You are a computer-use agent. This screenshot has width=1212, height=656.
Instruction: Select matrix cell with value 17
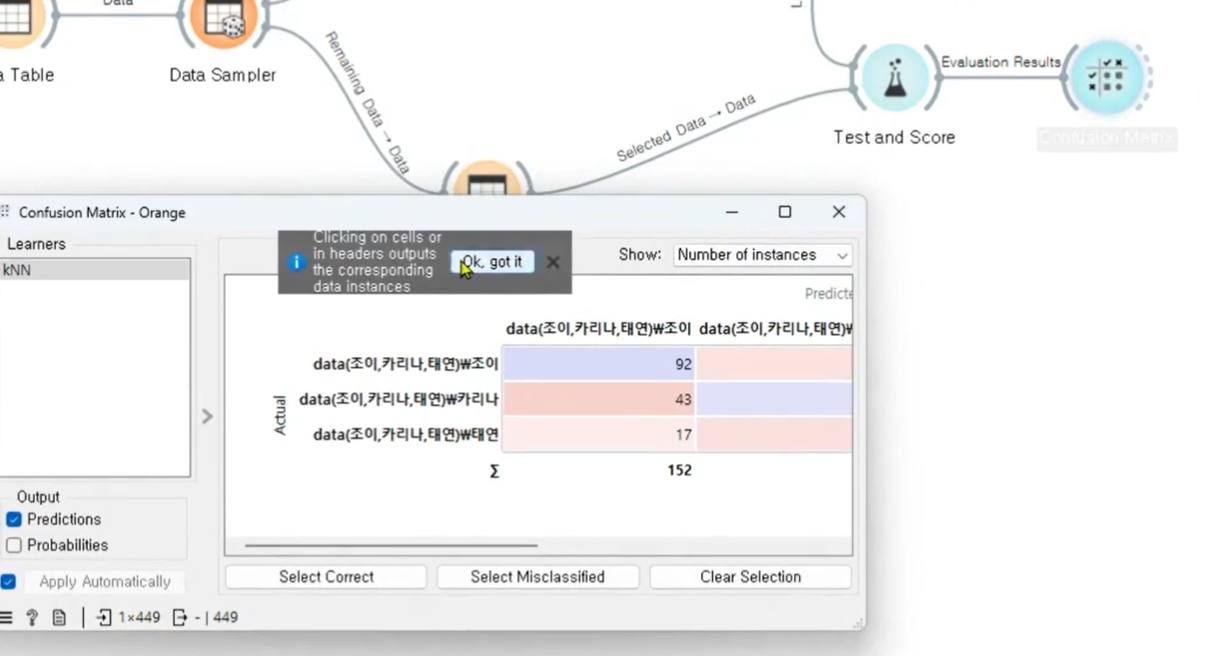(598, 434)
